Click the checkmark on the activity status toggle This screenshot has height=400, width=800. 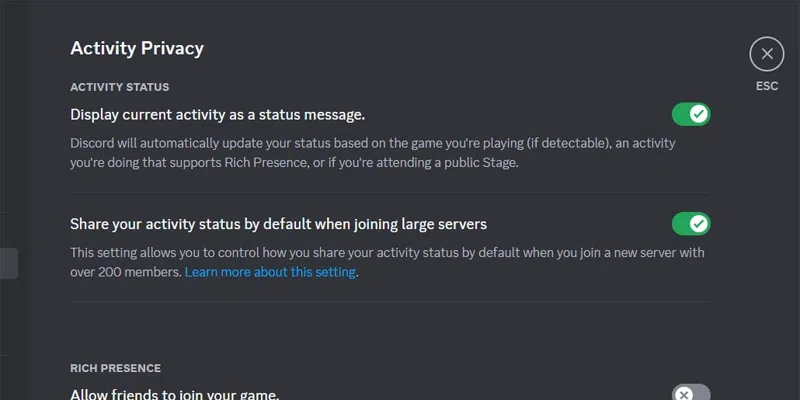(699, 114)
